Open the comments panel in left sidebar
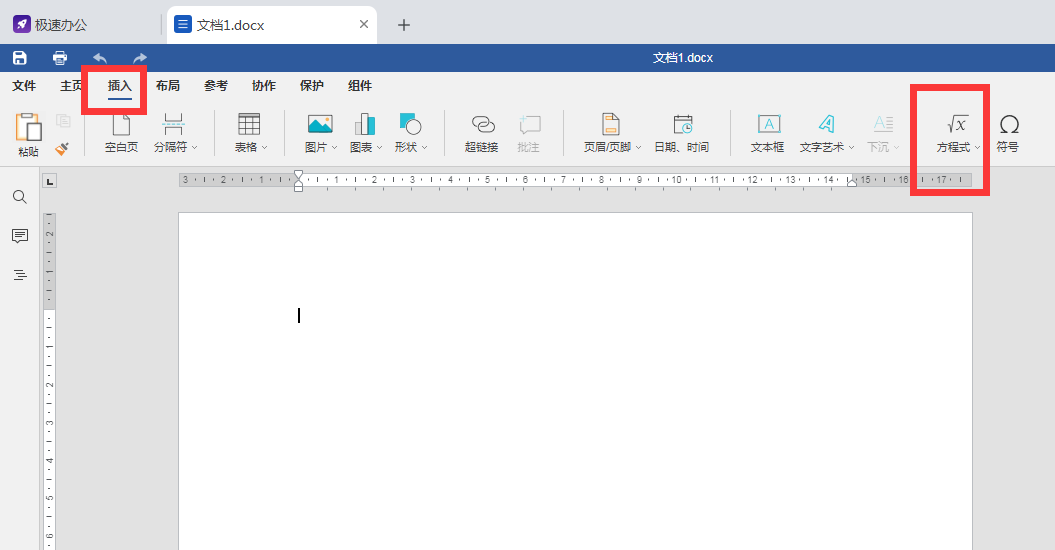The height and width of the screenshot is (550, 1055). [x=20, y=236]
